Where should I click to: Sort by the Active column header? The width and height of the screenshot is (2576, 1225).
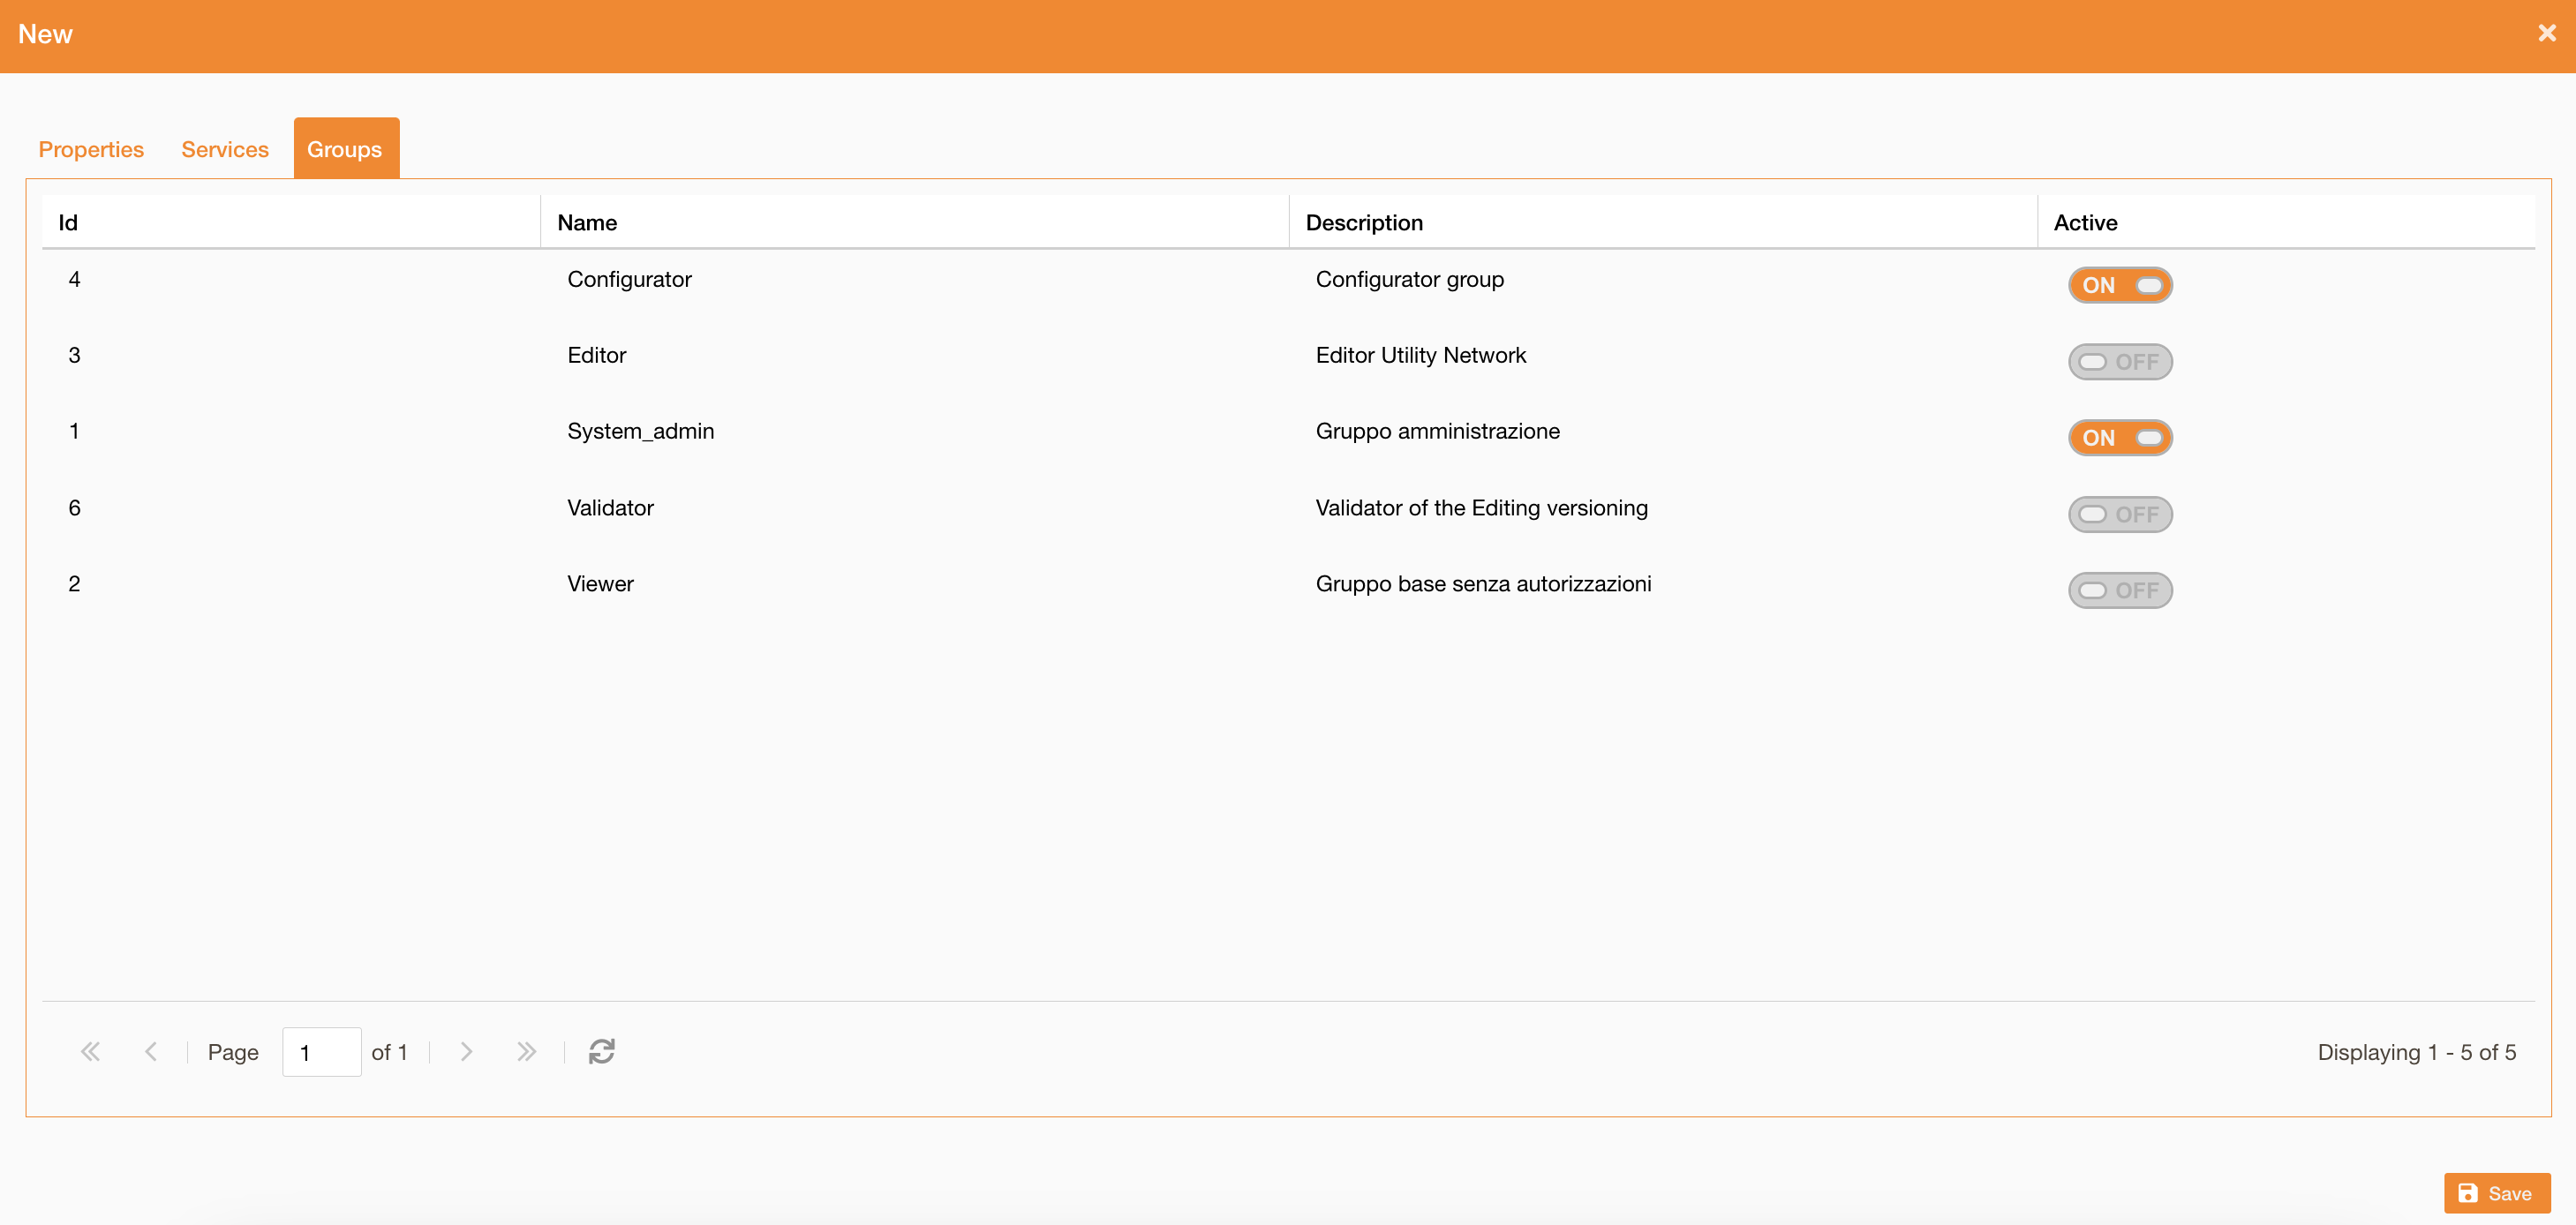(2286, 222)
